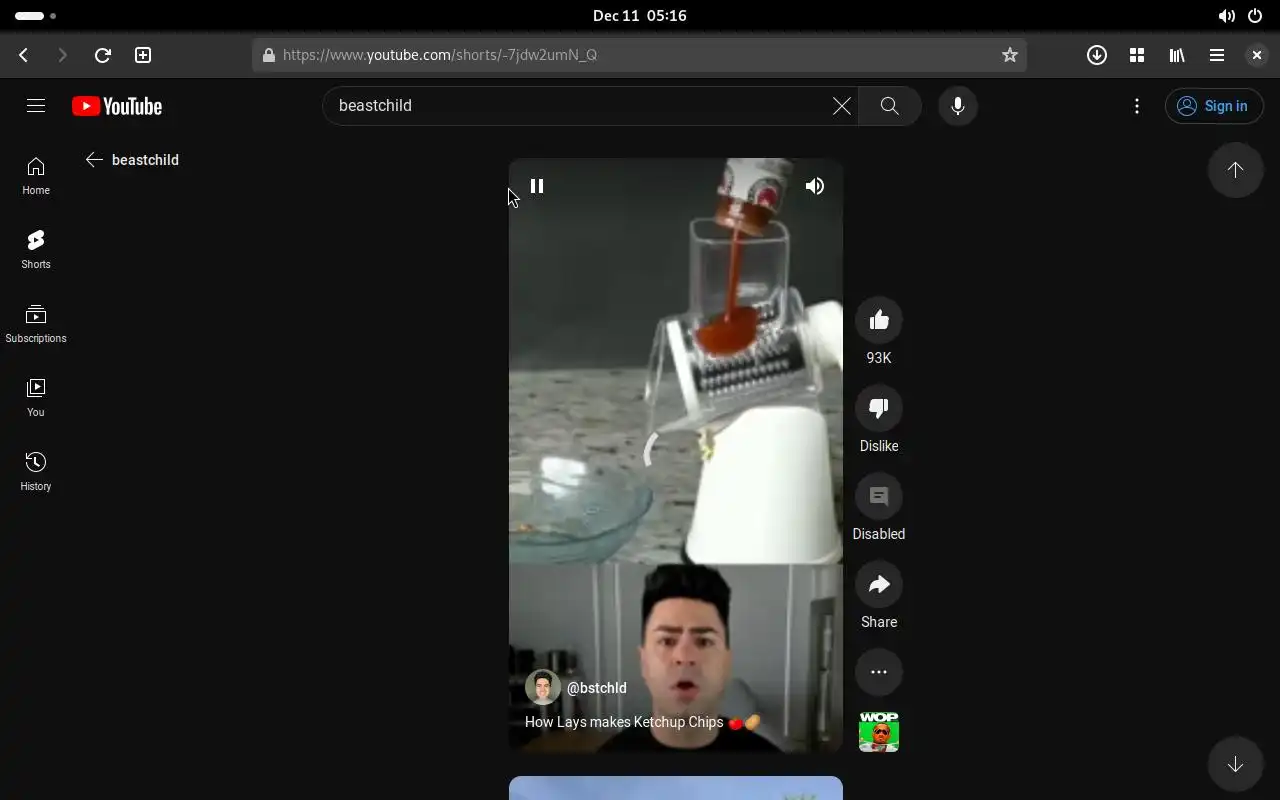
Task: Mute the Short's volume
Action: point(815,186)
